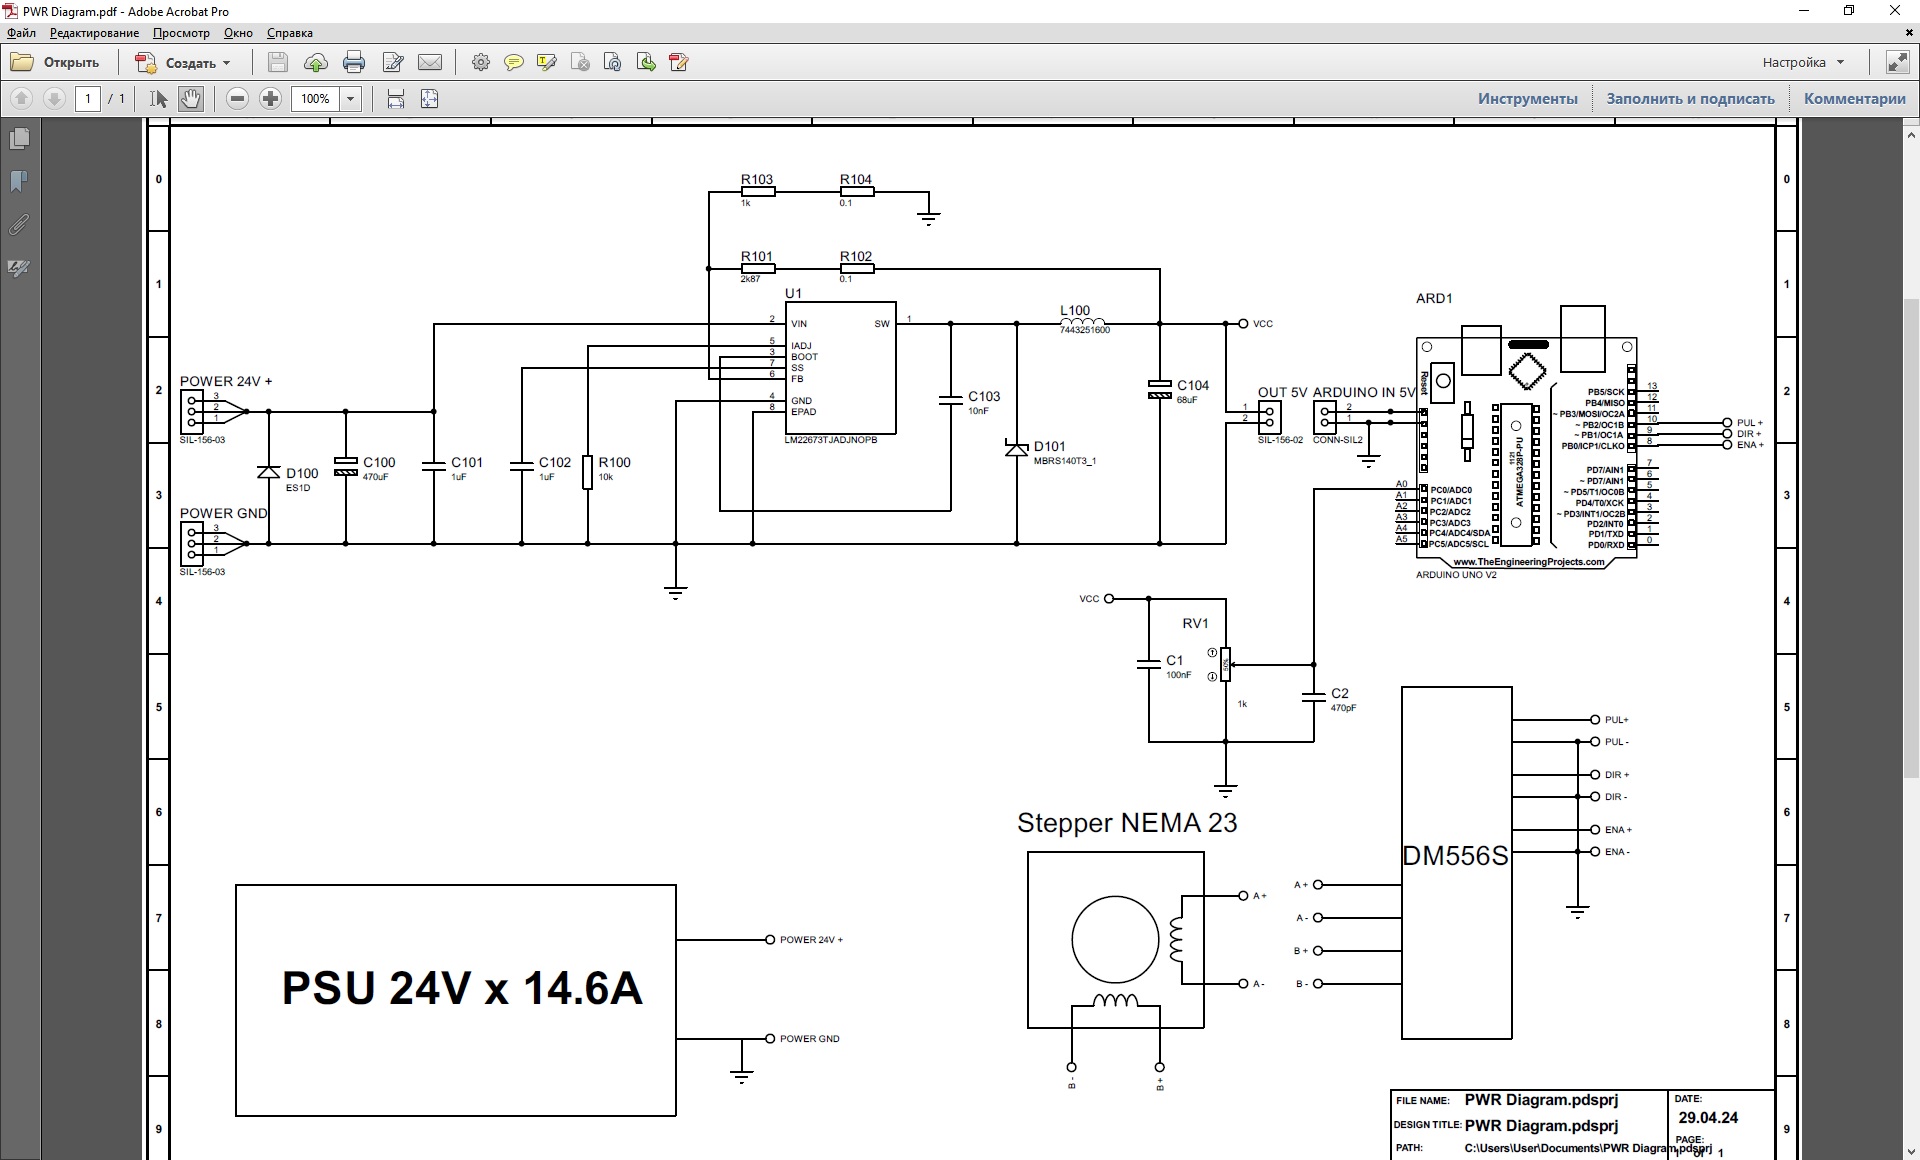
Task: Expand the Настройка dropdown
Action: click(1803, 62)
